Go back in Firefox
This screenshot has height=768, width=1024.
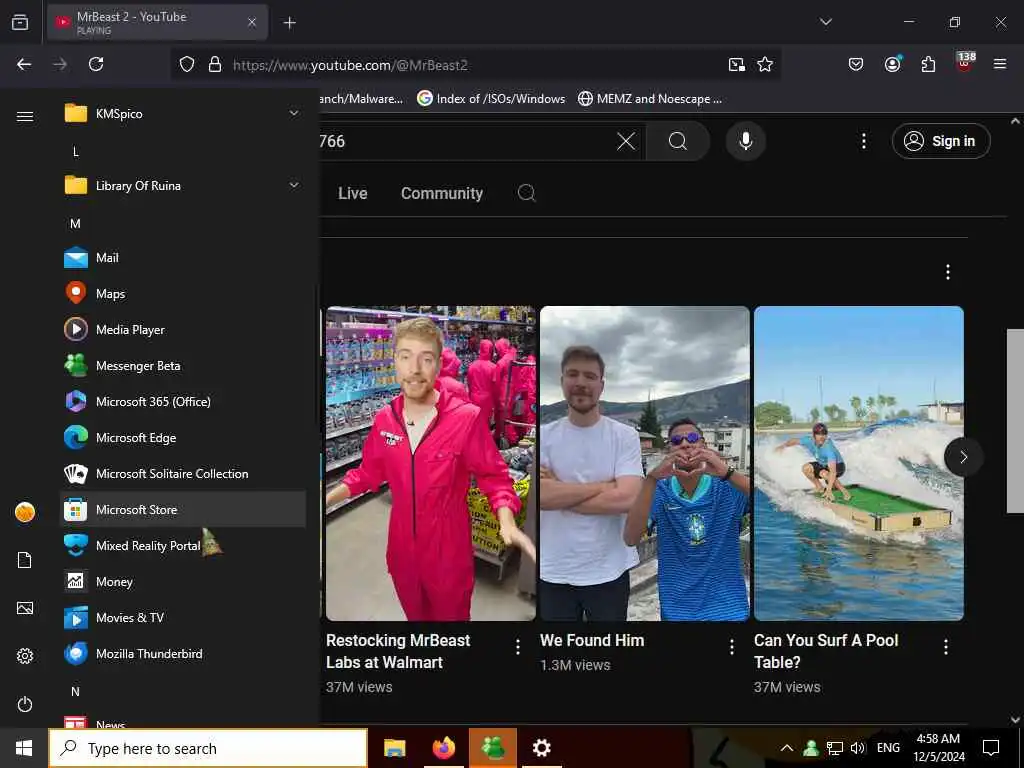tap(24, 64)
